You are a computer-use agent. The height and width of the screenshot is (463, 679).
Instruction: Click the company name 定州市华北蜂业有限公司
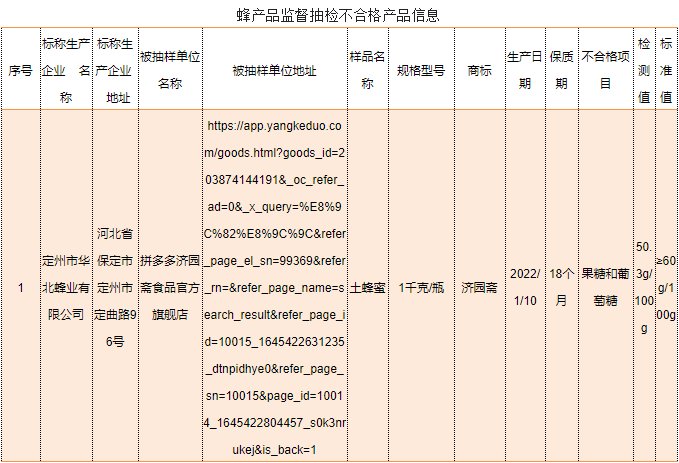coord(66,288)
